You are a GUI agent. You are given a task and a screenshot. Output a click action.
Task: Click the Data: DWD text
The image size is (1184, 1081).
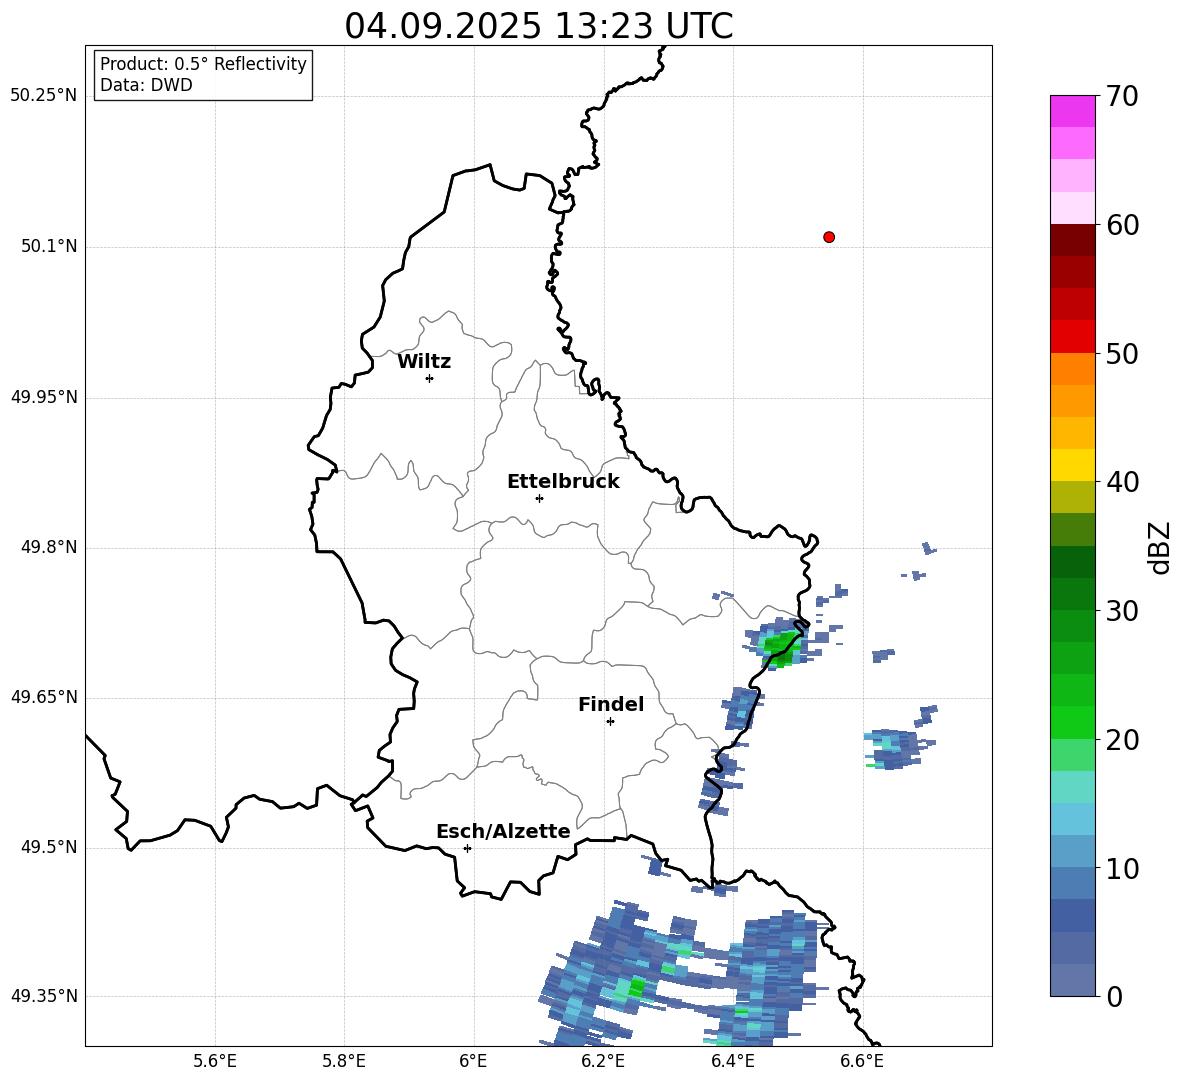(x=146, y=85)
